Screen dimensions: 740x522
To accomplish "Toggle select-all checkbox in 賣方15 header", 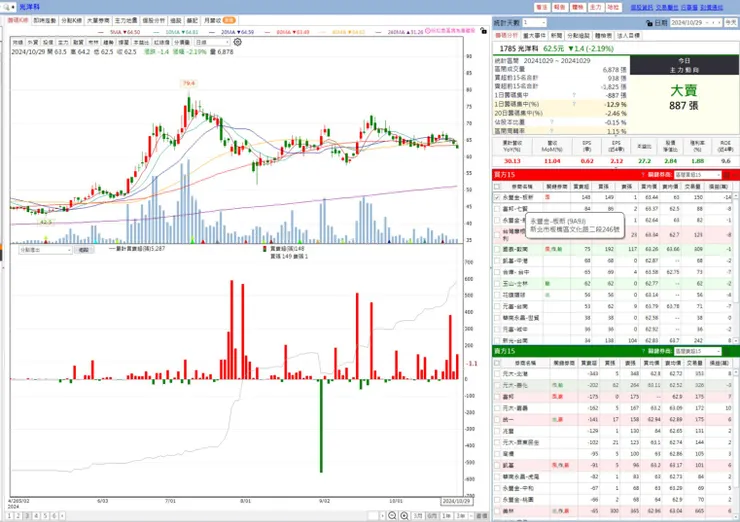I will click(x=497, y=363).
